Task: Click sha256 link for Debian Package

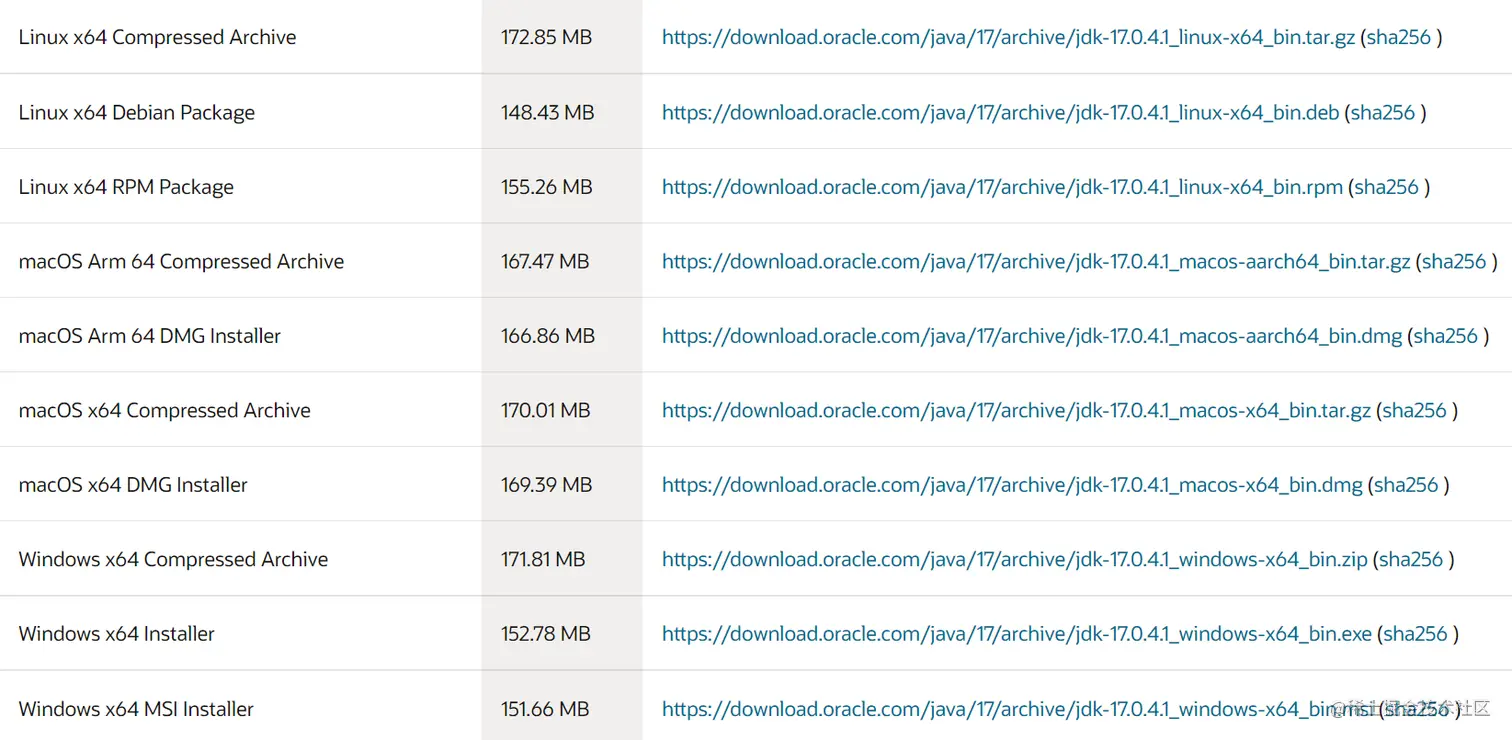Action: pyautogui.click(x=1383, y=113)
